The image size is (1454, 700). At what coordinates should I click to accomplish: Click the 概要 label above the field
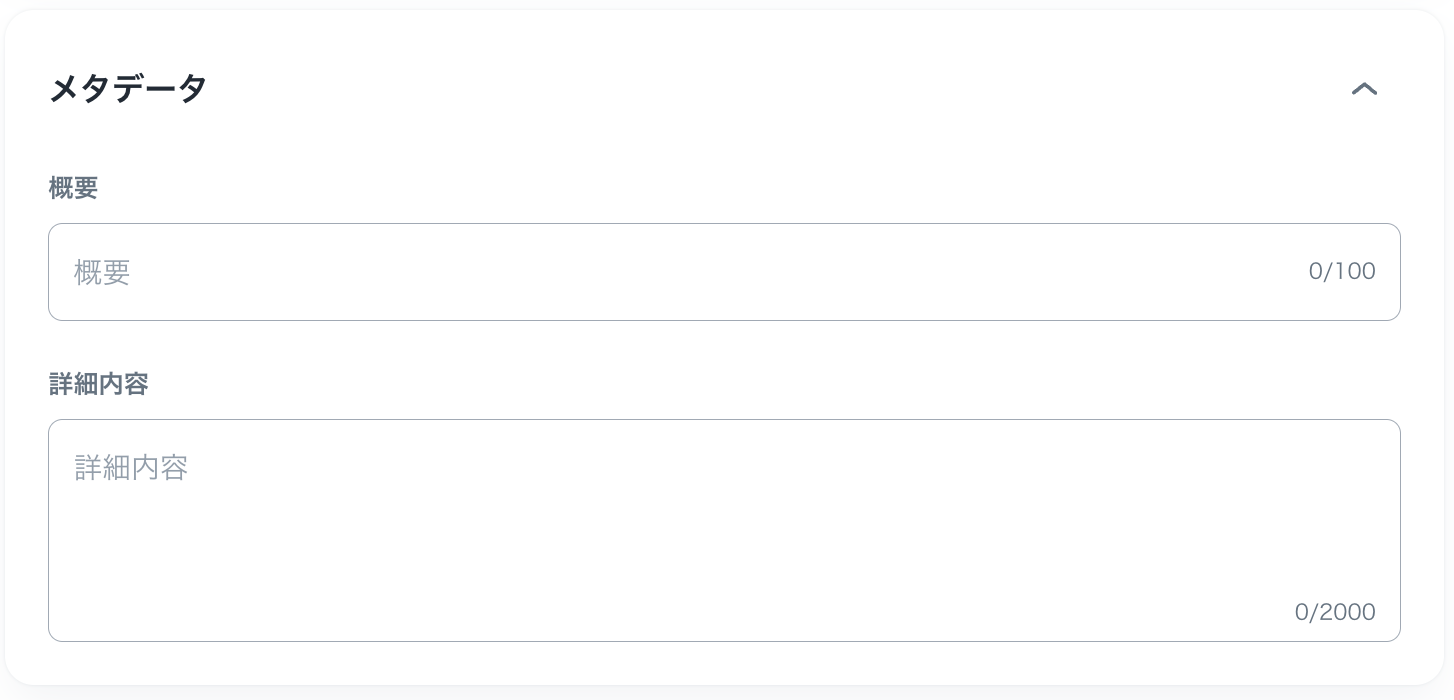point(73,188)
